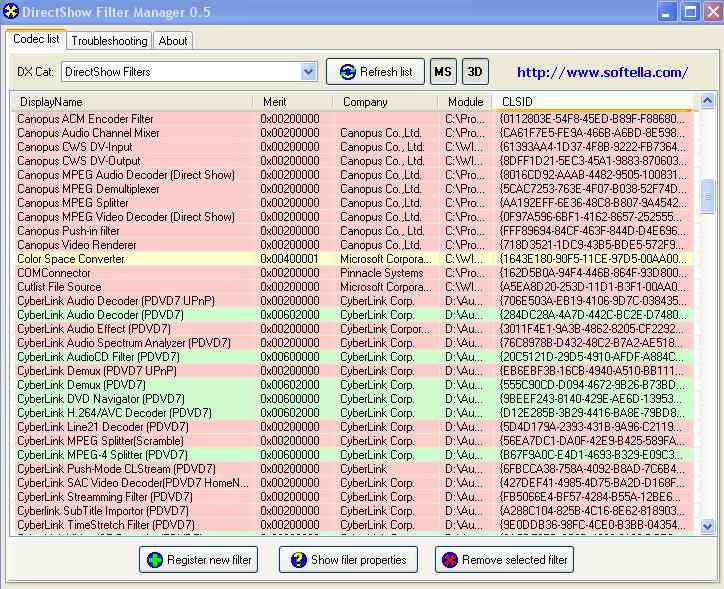Select CyberLink Push-Mode CLStream row
The width and height of the screenshot is (724, 589).
pos(352,469)
